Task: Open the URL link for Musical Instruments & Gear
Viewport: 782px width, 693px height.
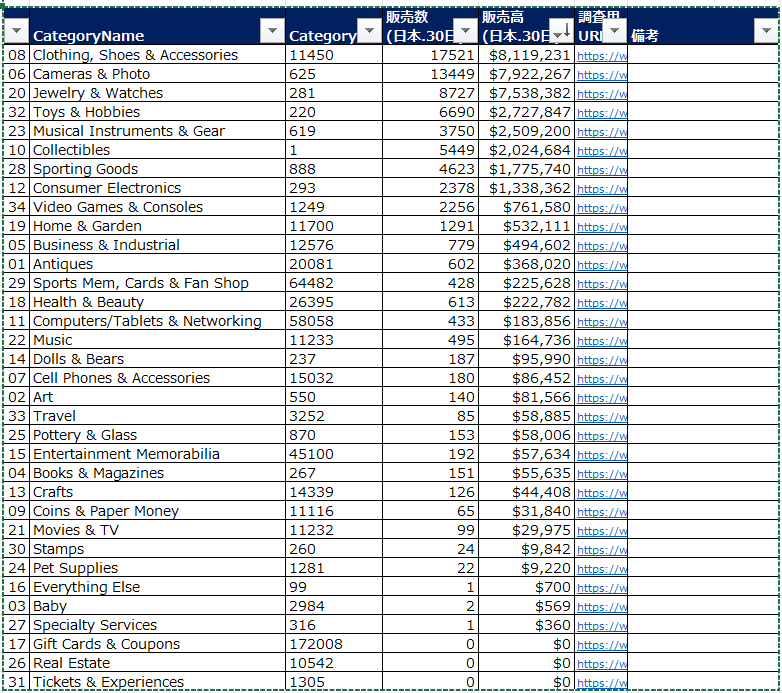Action: click(601, 132)
